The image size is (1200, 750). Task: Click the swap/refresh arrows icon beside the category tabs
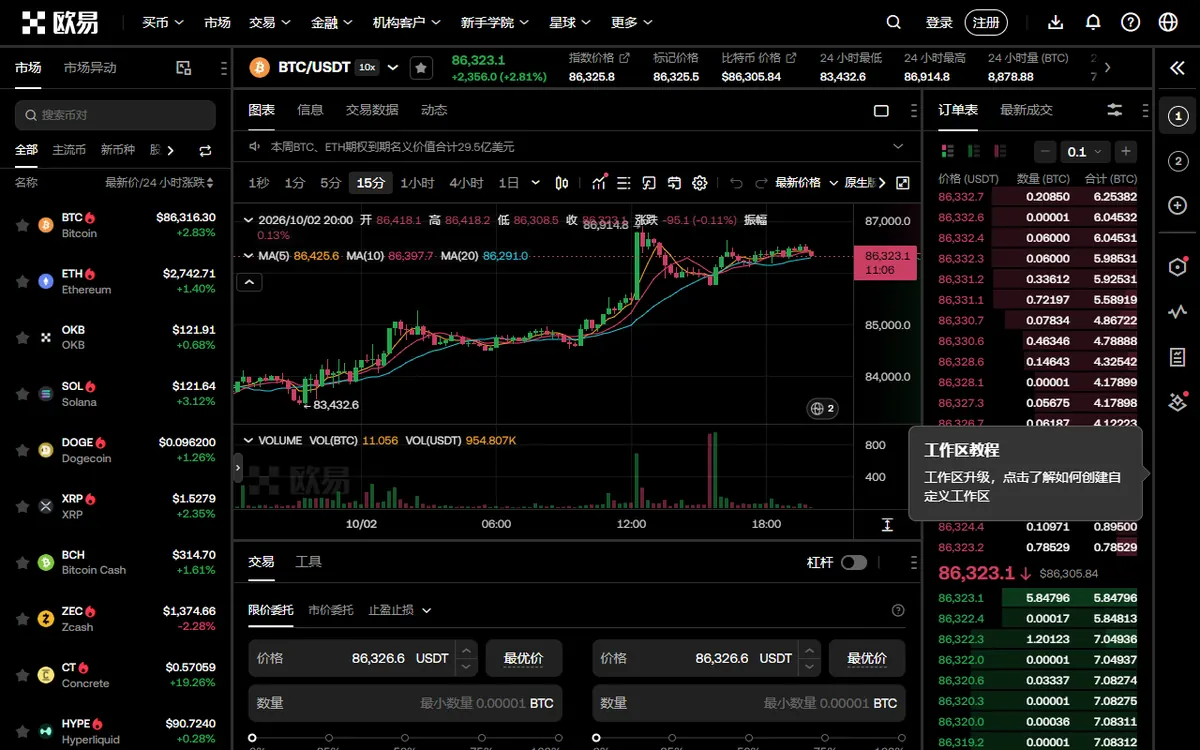coord(205,150)
